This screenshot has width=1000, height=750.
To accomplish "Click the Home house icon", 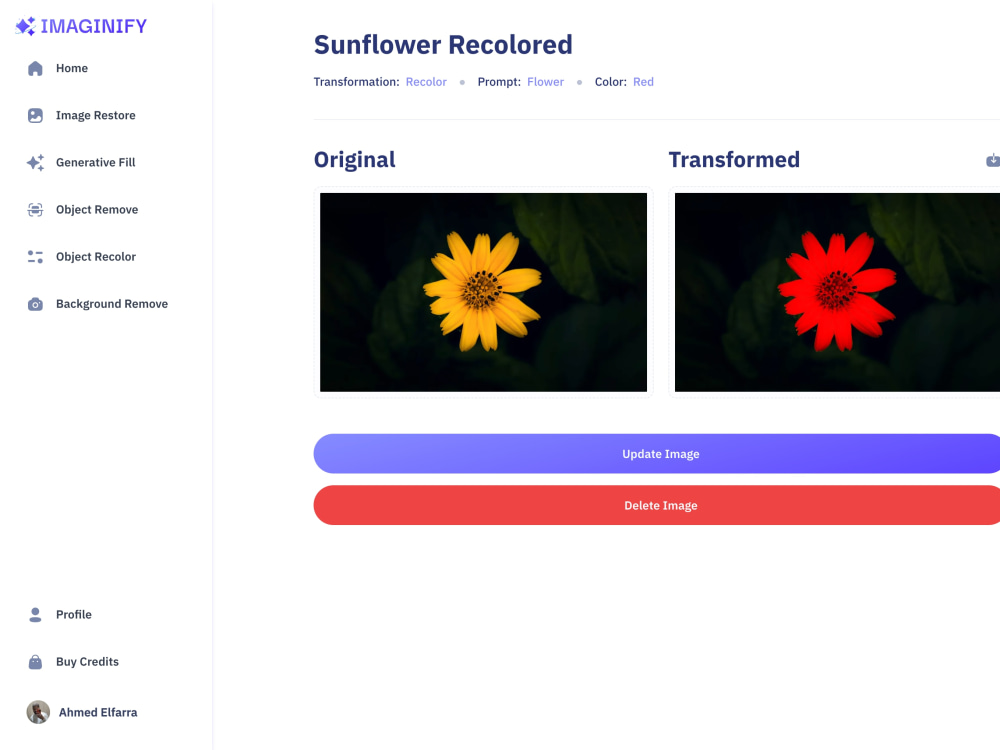I will [x=35, y=68].
